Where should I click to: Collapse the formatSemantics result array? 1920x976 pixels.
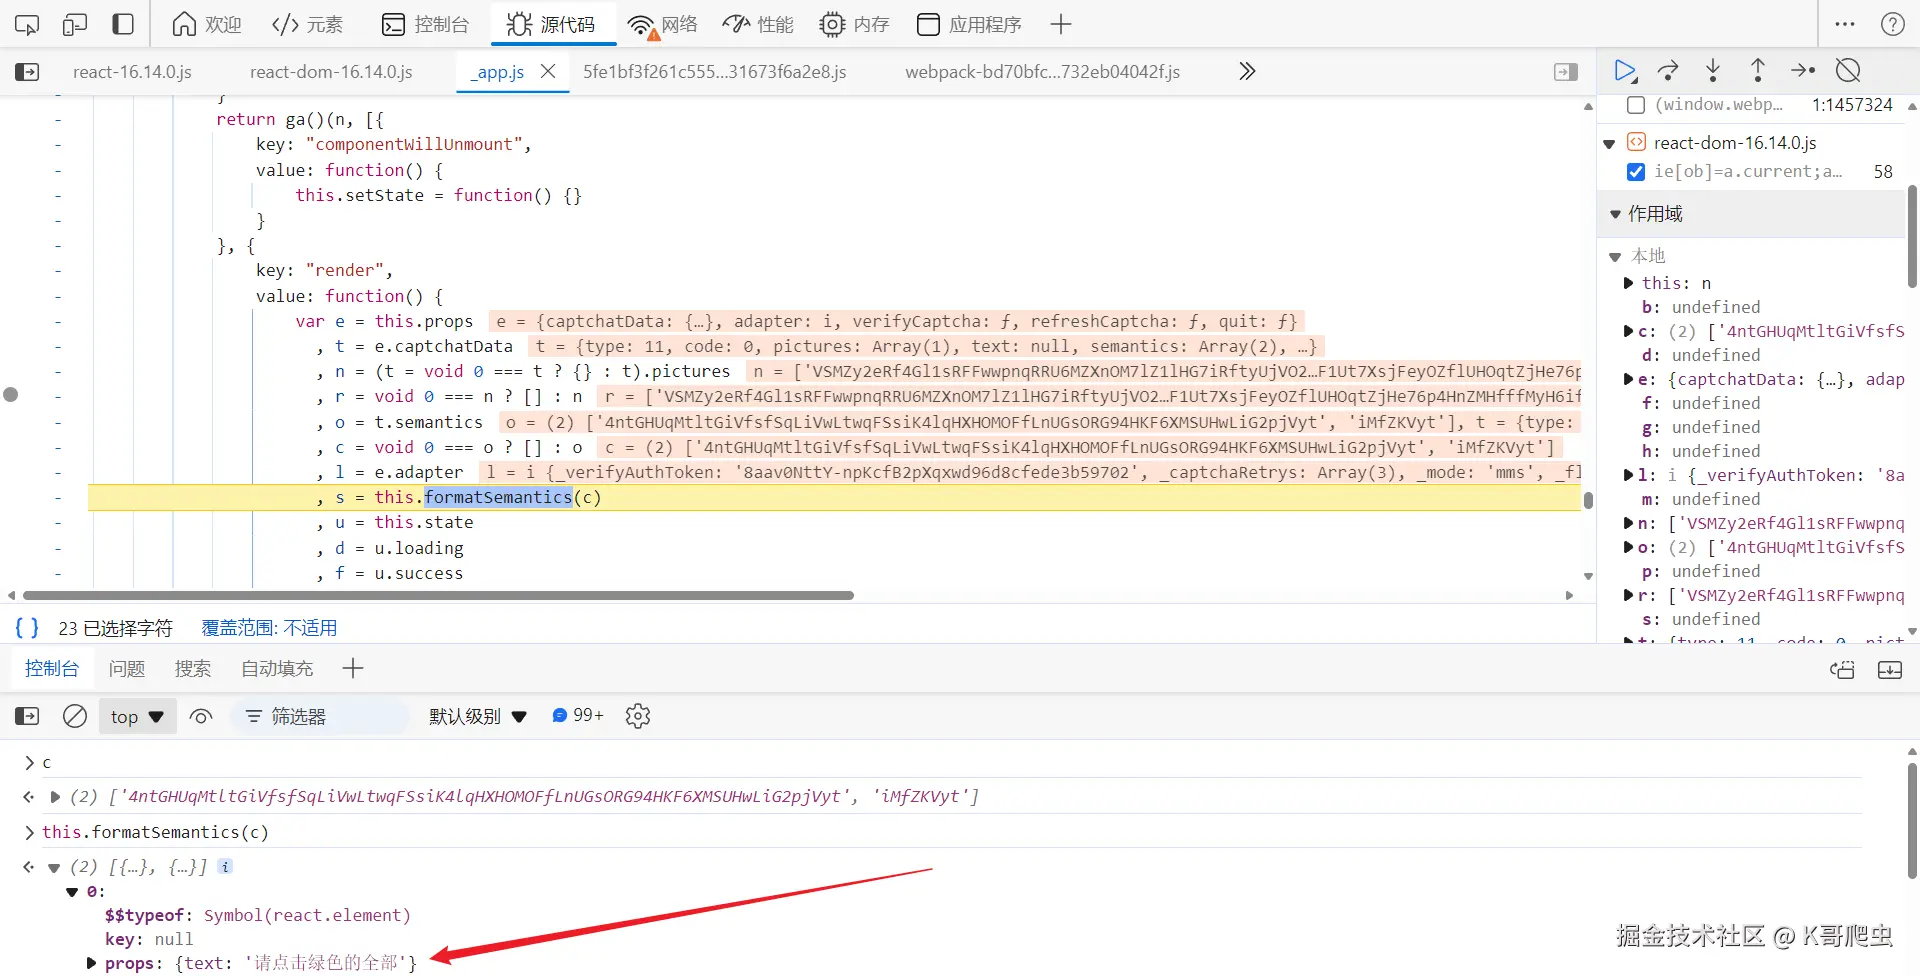click(x=54, y=867)
